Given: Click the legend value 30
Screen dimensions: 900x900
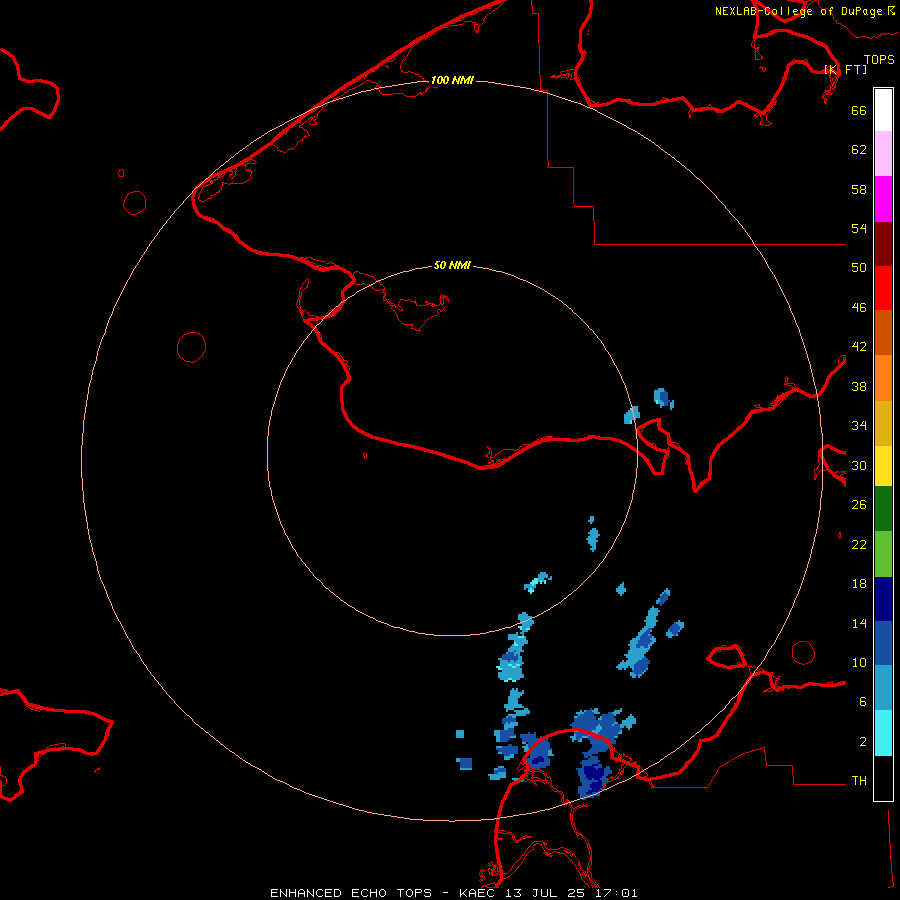Looking at the screenshot, I should pyautogui.click(x=859, y=465).
